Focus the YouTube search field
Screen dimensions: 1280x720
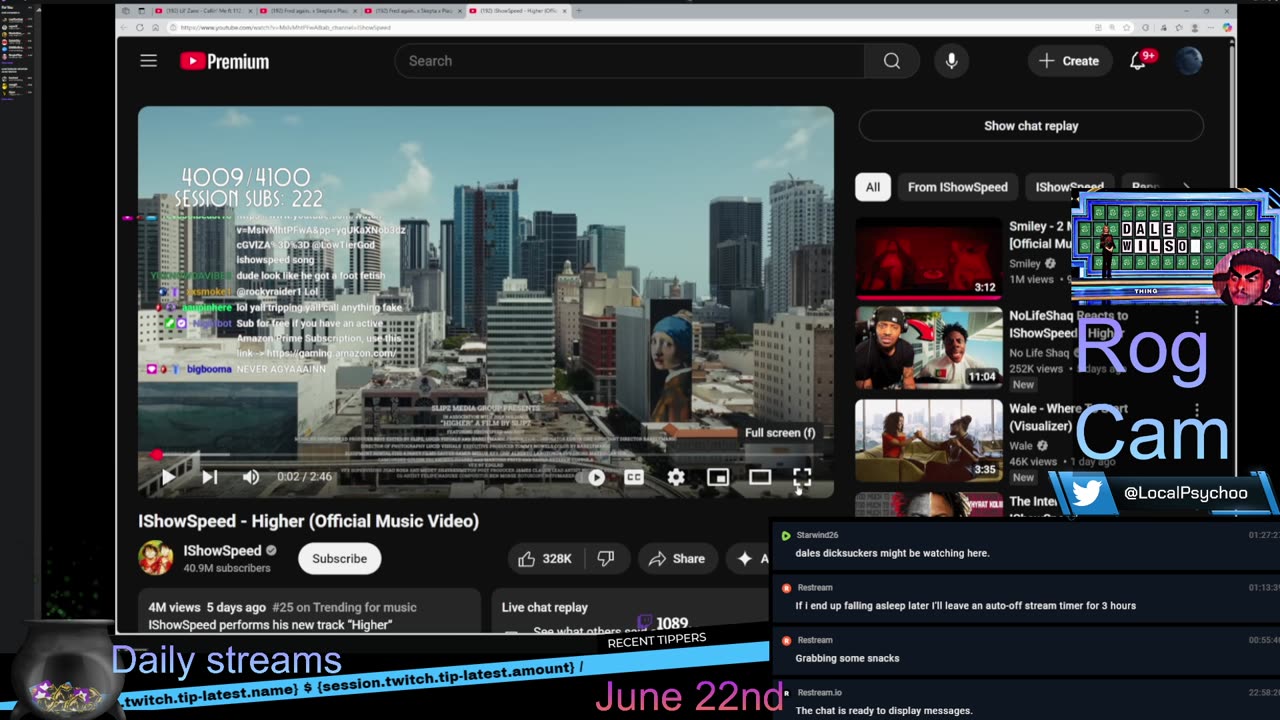(630, 61)
